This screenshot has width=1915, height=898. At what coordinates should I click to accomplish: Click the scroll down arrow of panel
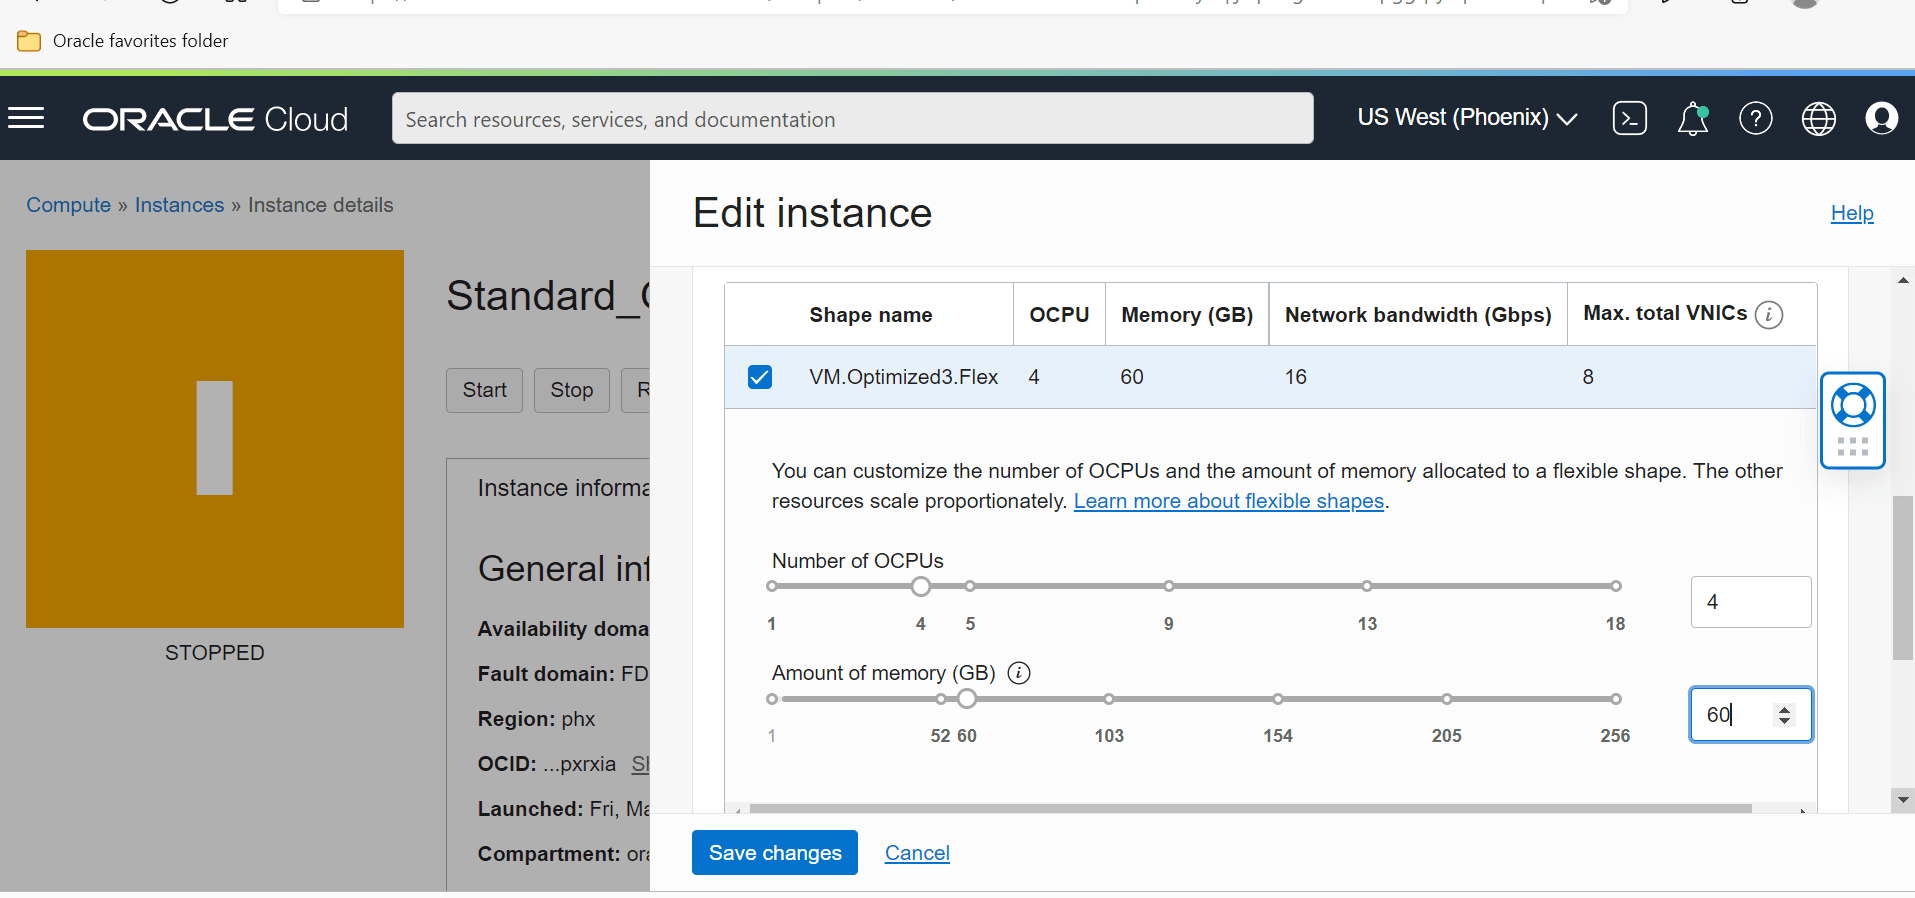coord(1903,800)
